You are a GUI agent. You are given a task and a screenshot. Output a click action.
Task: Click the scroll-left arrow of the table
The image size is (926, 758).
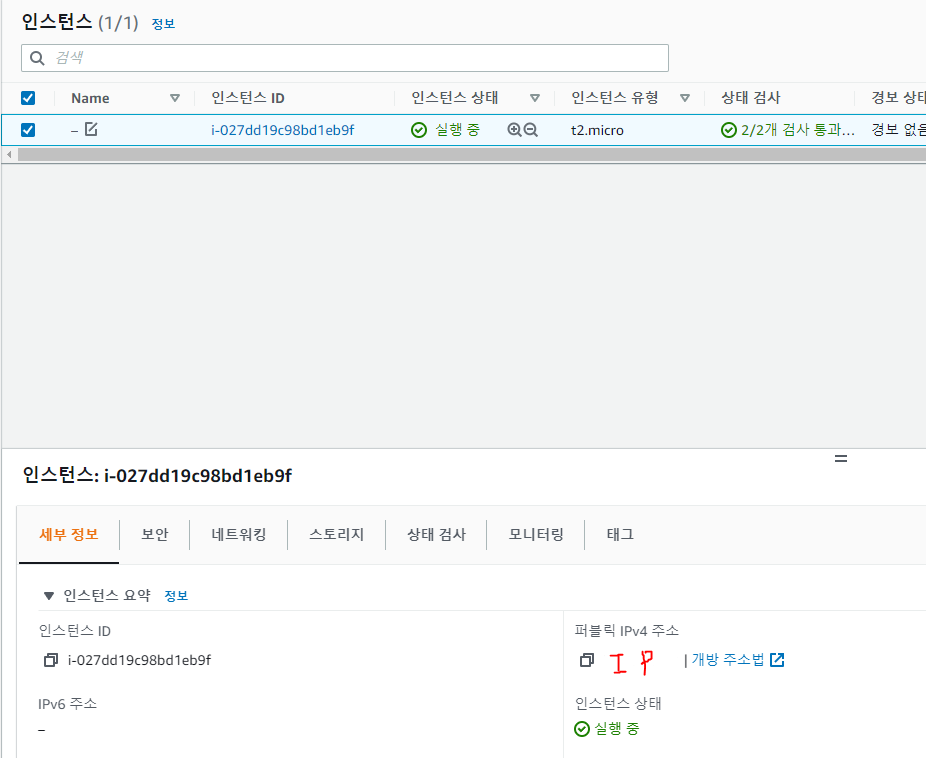coord(9,155)
